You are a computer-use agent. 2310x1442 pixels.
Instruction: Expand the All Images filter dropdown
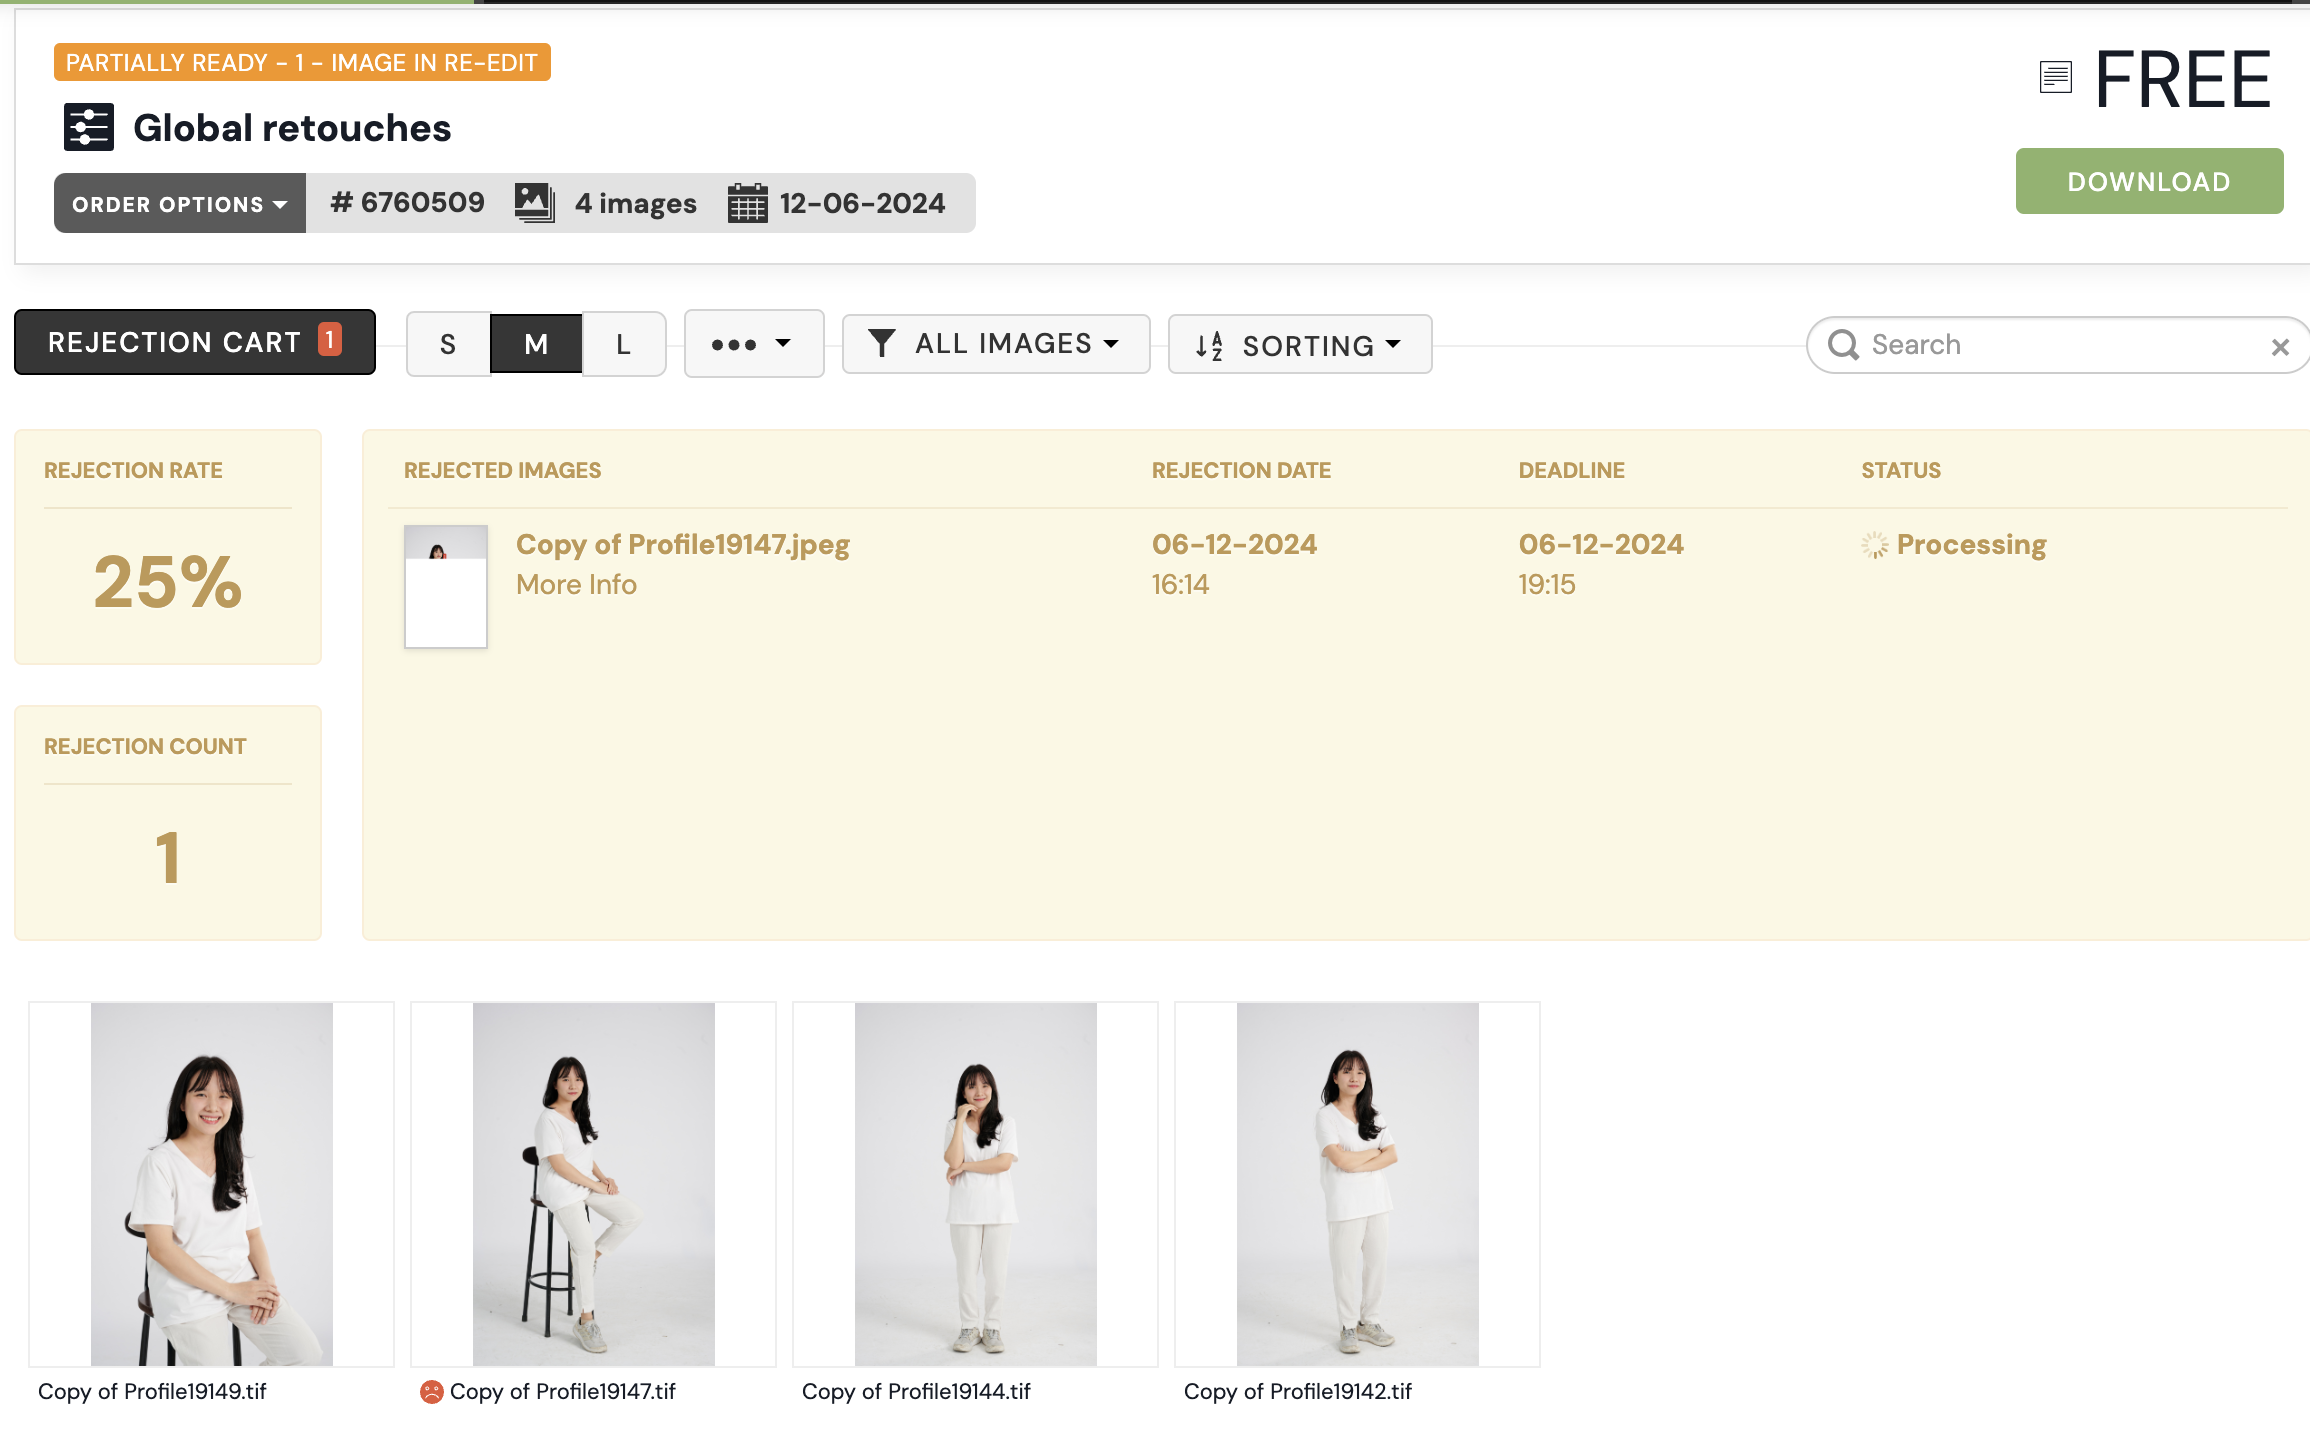pyautogui.click(x=996, y=344)
